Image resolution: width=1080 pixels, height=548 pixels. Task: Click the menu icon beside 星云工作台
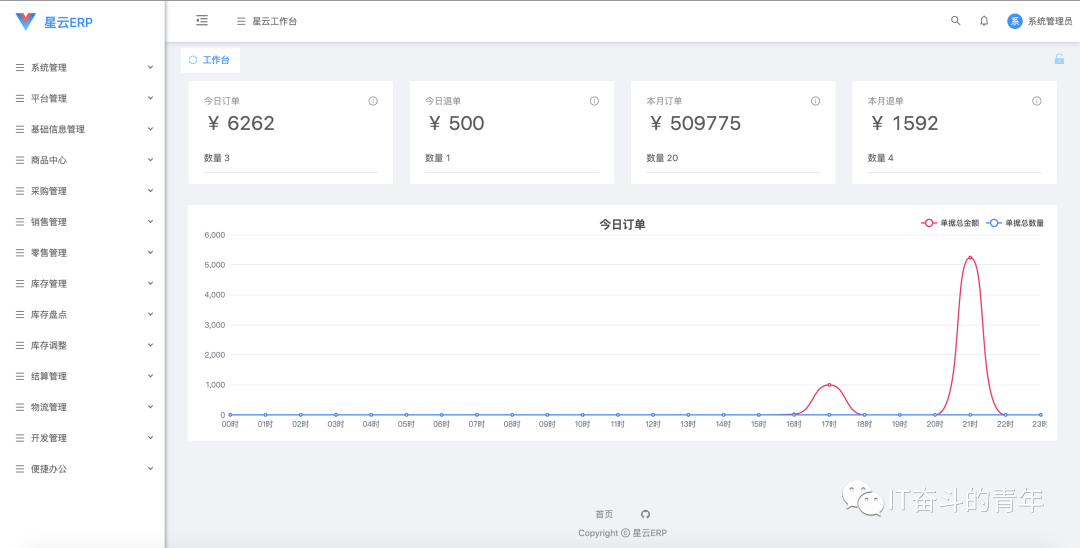[x=241, y=21]
